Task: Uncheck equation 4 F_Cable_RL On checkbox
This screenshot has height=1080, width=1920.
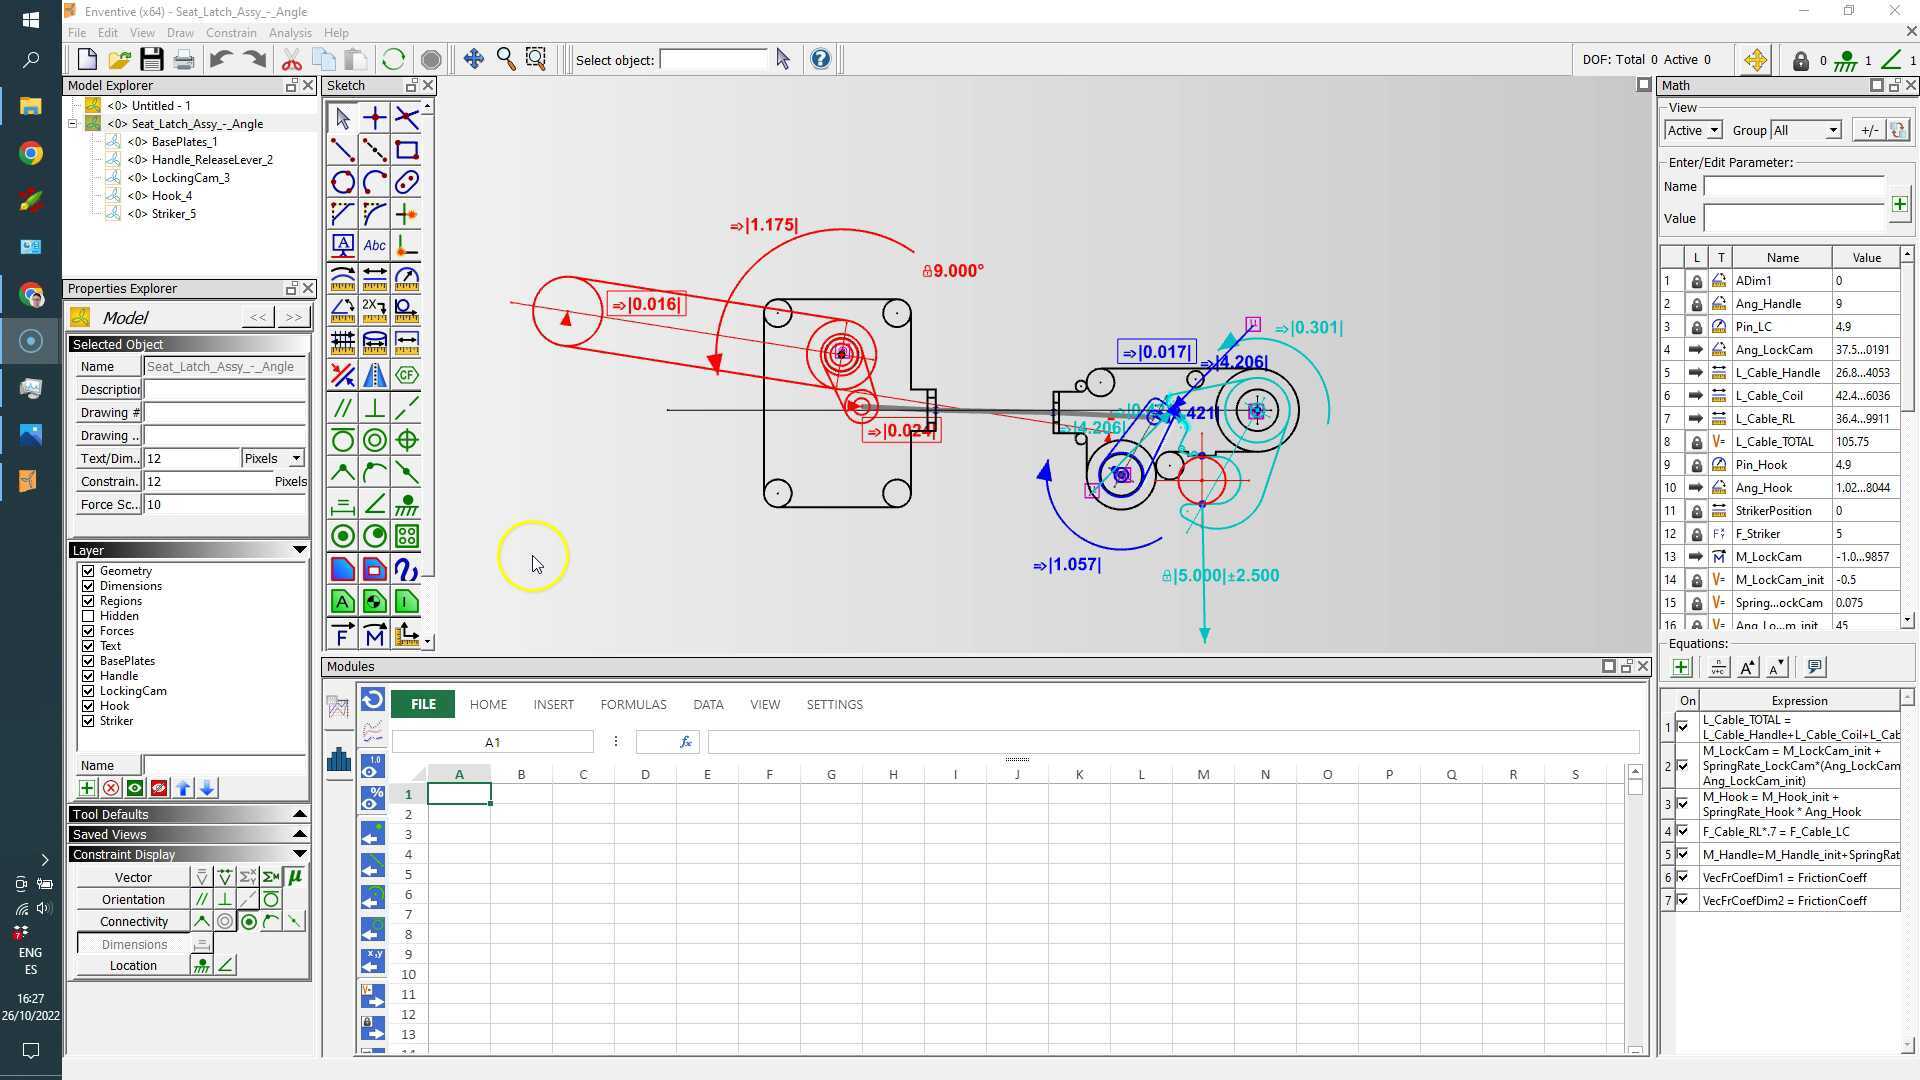Action: click(1683, 831)
